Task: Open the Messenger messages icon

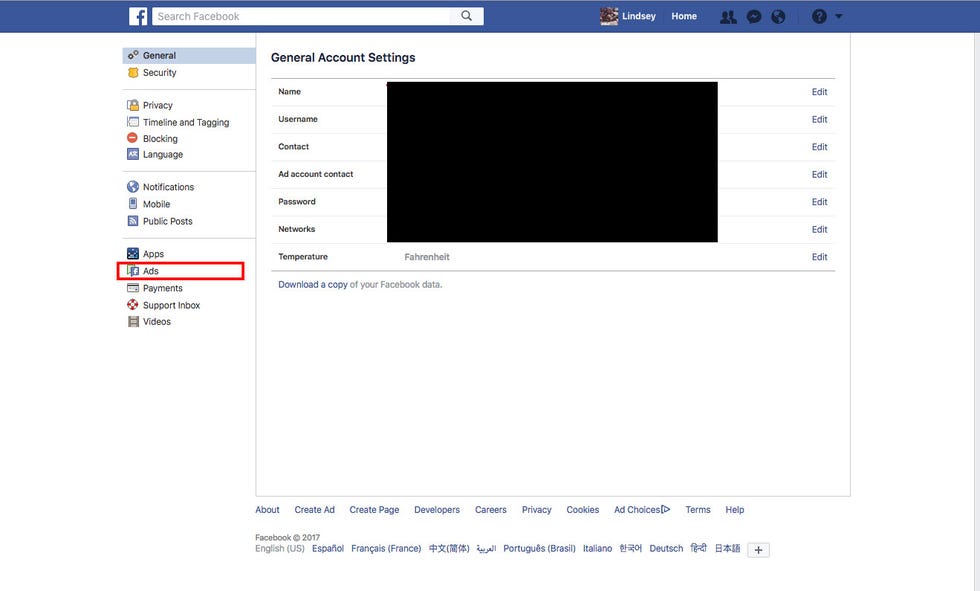Action: (x=754, y=17)
